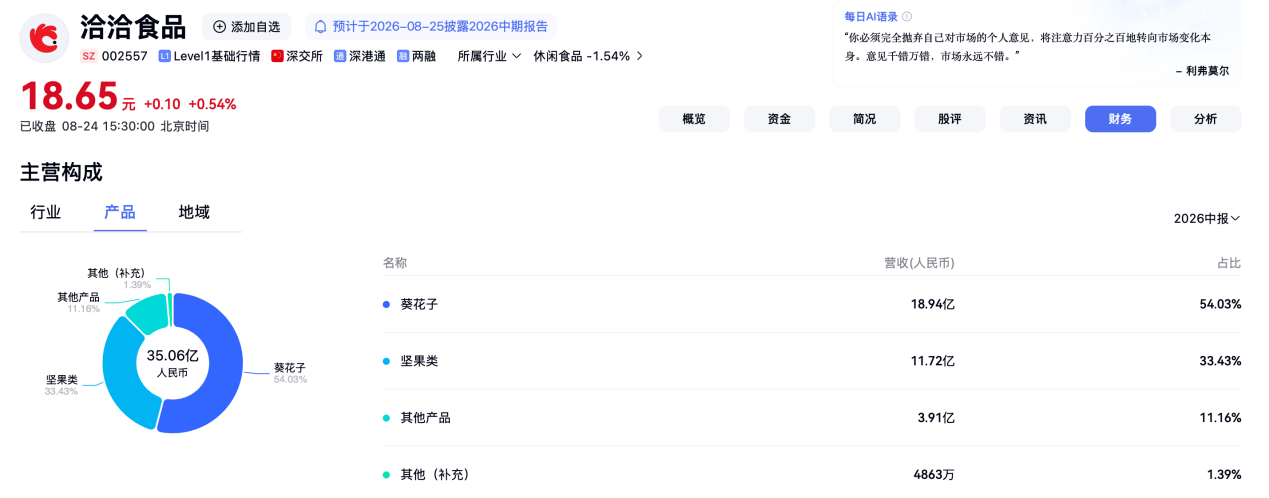Screen dimensions: 1269x498
Task: Click the 35.06亿 total in the donut center
Action: [x=172, y=355]
